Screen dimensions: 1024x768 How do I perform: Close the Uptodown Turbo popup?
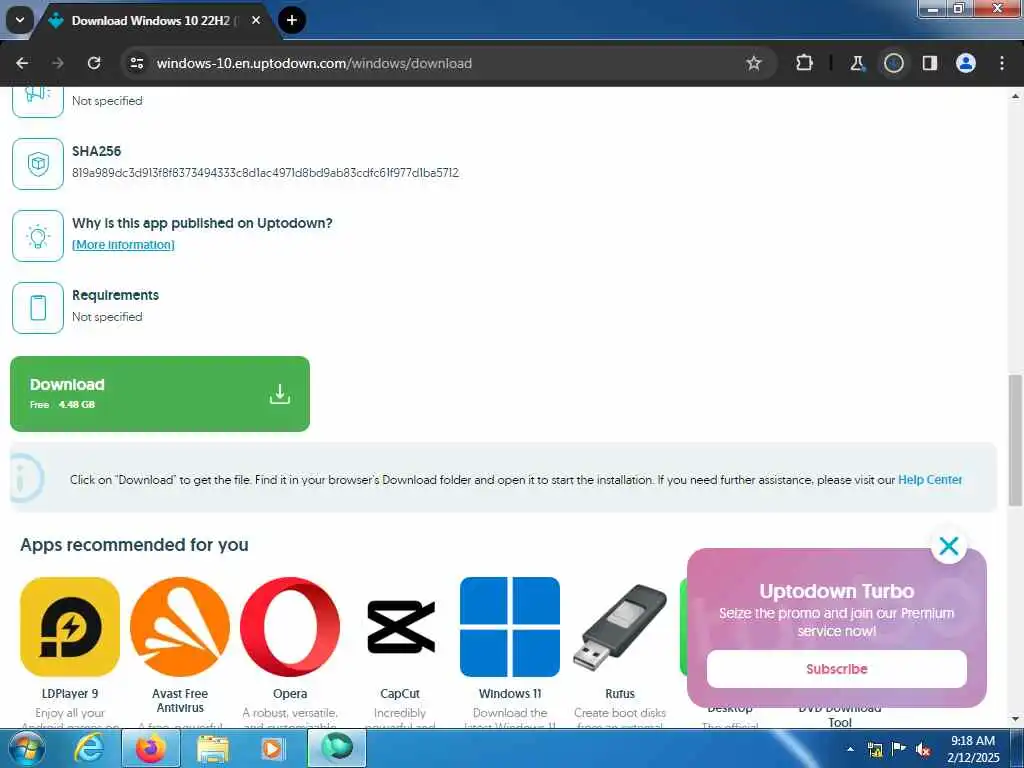[x=949, y=546]
